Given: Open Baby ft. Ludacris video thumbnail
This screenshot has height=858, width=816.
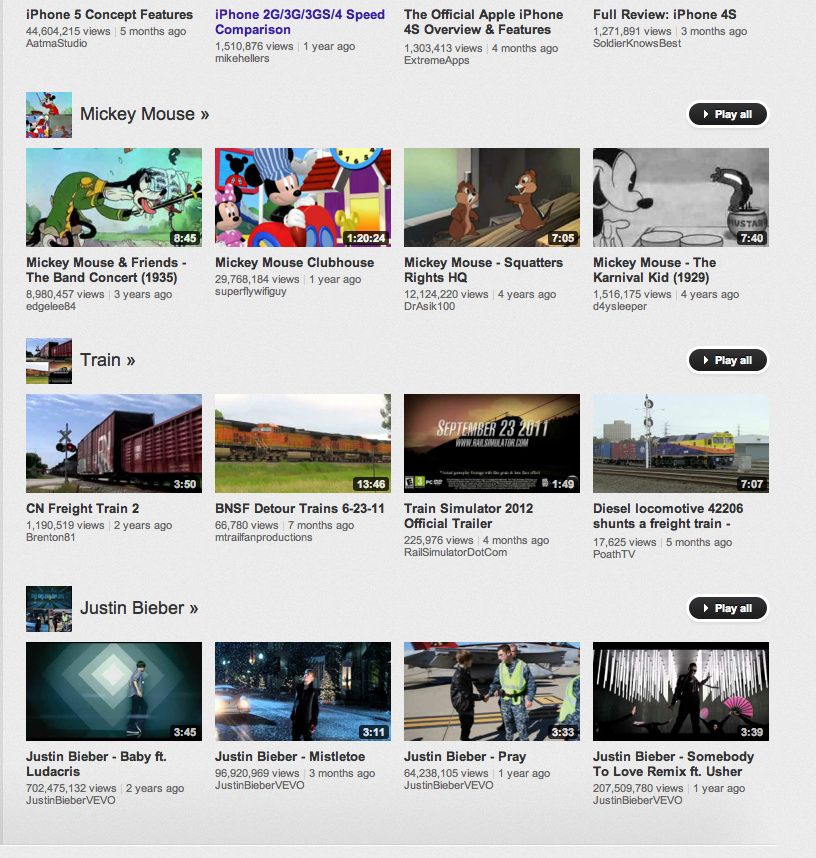Looking at the screenshot, I should coord(114,691).
